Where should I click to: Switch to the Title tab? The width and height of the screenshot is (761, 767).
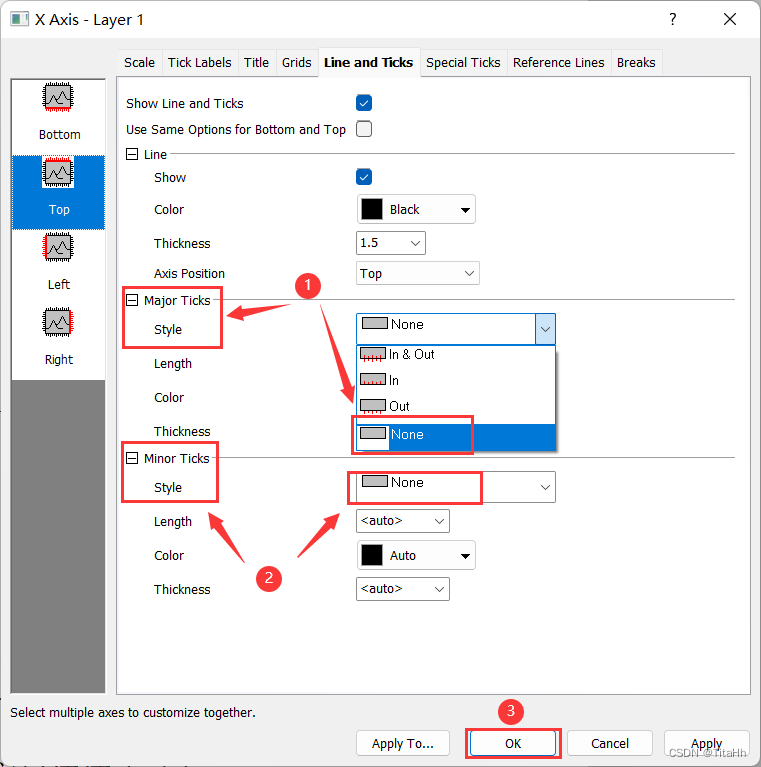click(256, 63)
